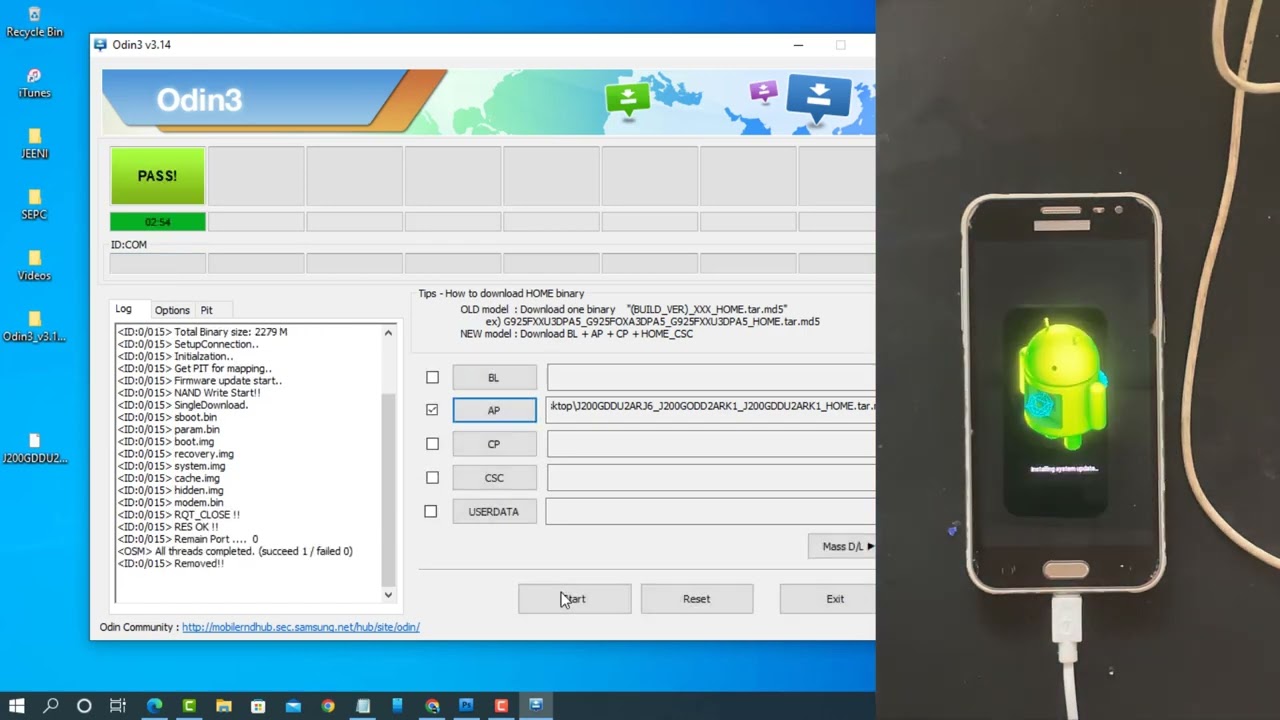Launch Microsoft Edge from taskbar

point(154,706)
